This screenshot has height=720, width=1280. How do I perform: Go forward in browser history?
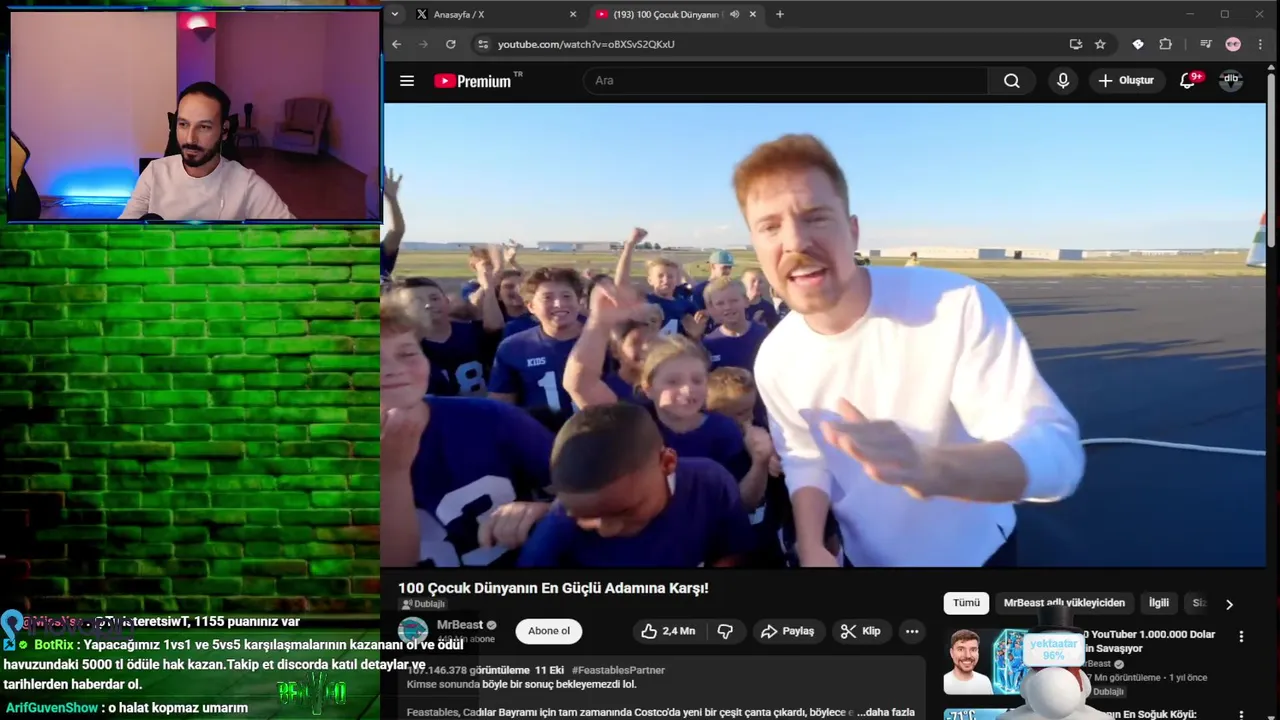(x=423, y=44)
